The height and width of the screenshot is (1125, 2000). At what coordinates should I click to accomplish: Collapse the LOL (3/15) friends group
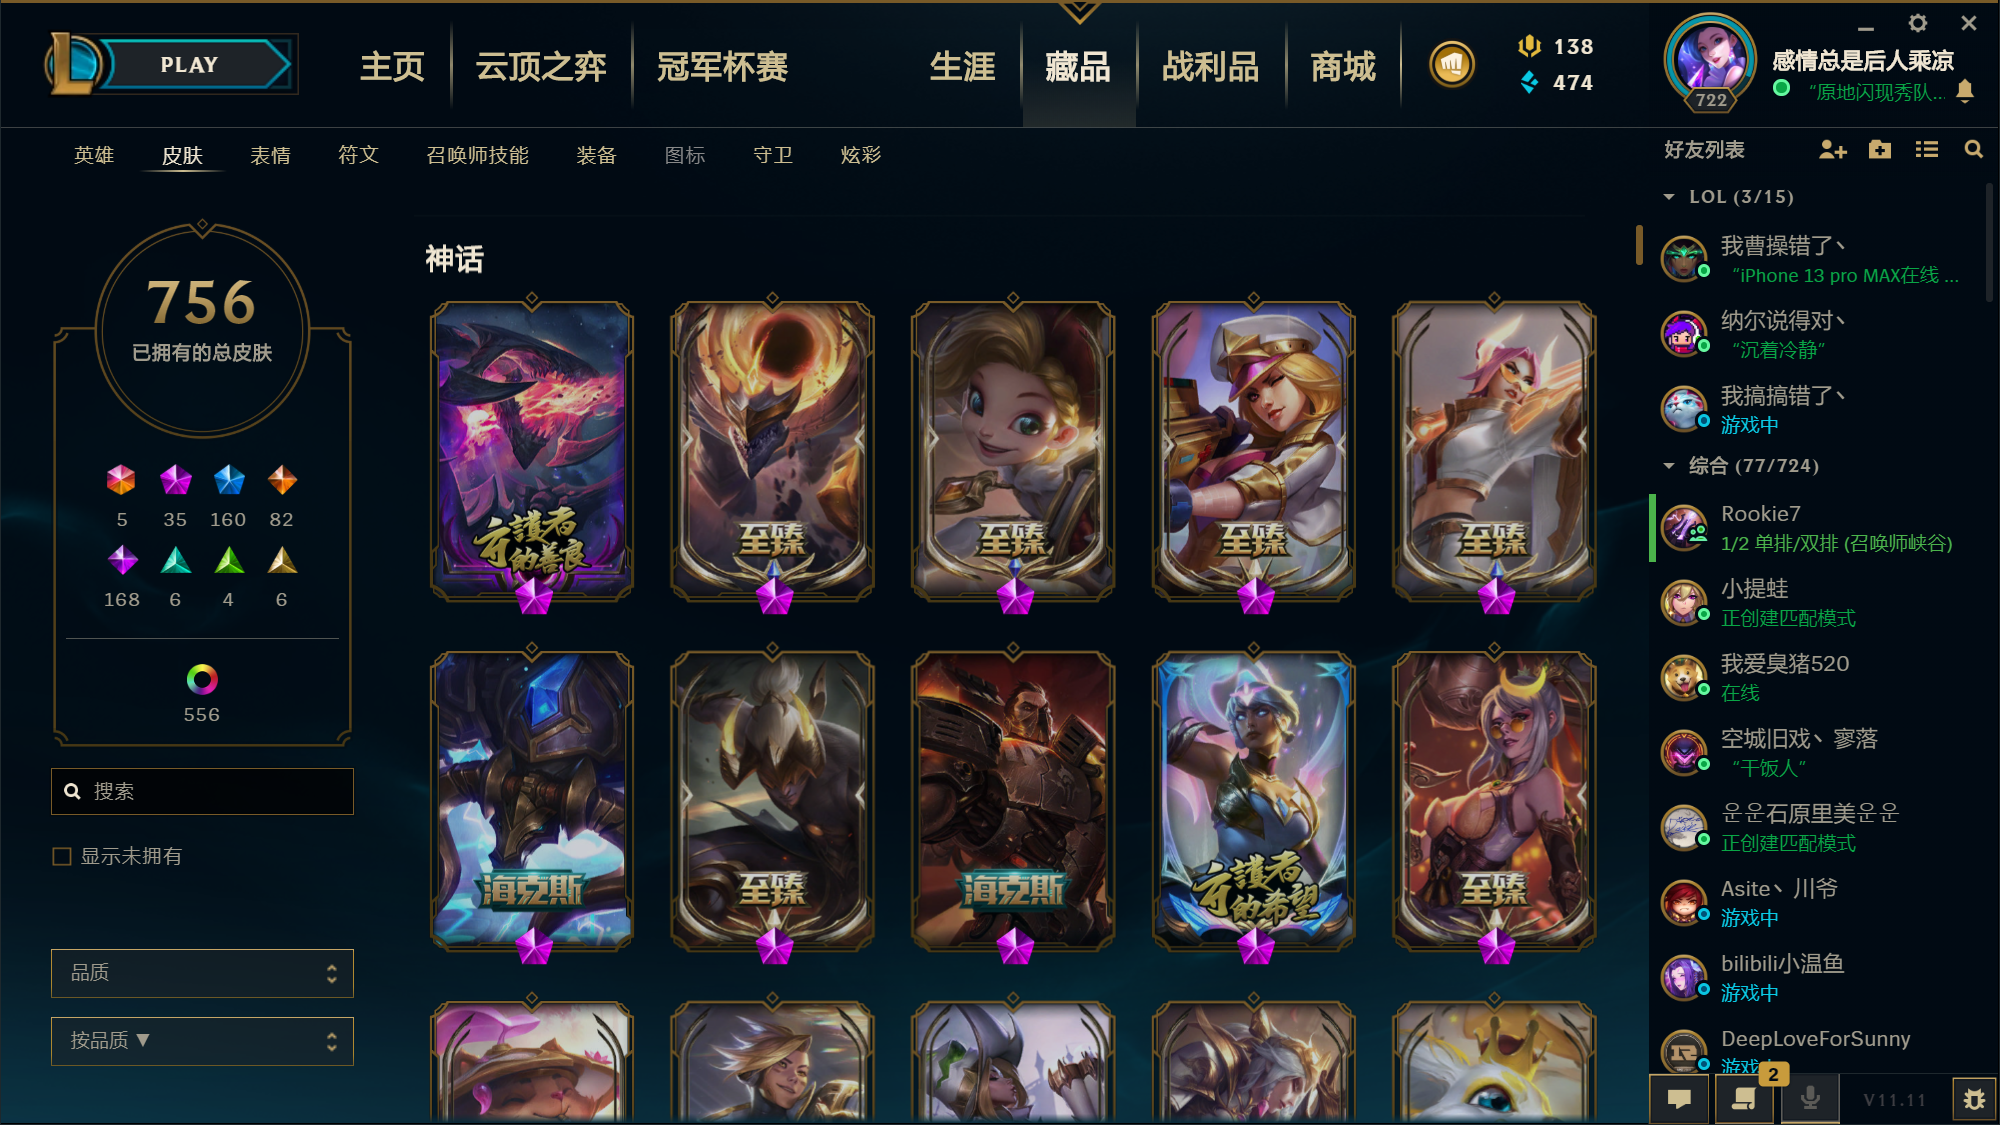coord(1669,197)
